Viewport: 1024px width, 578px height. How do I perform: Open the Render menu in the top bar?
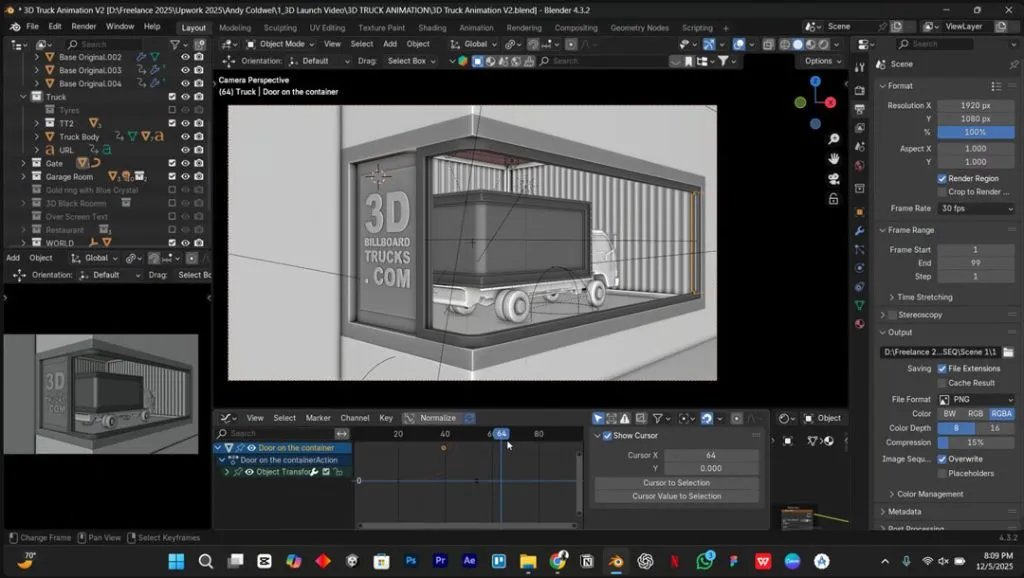tap(86, 27)
